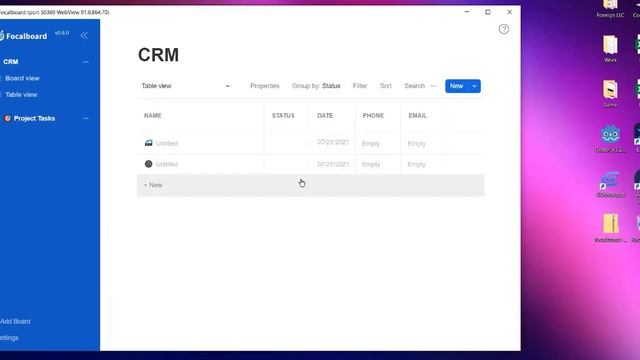Click the EMAIL column header
640x360 pixels.
point(418,116)
